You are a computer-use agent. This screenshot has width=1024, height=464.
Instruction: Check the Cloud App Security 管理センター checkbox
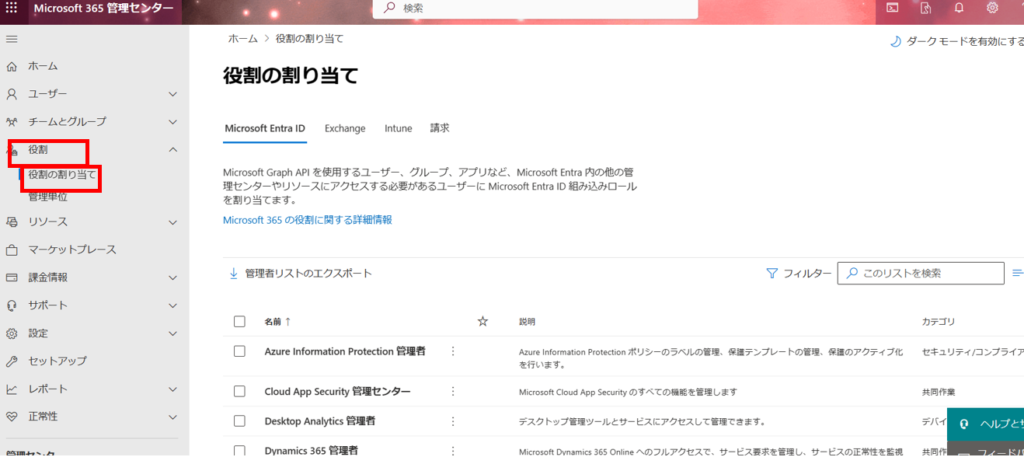[240, 391]
